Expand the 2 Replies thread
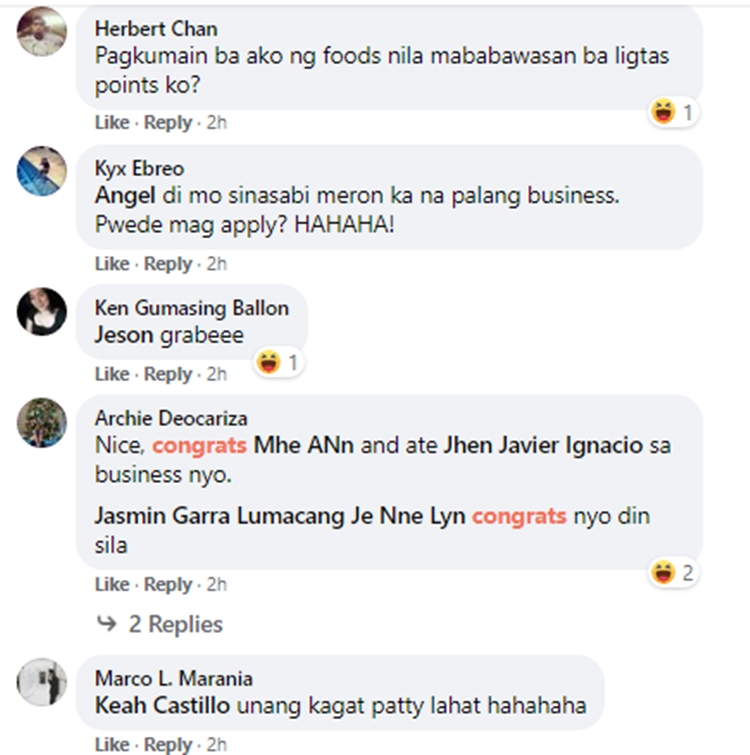 175,625
